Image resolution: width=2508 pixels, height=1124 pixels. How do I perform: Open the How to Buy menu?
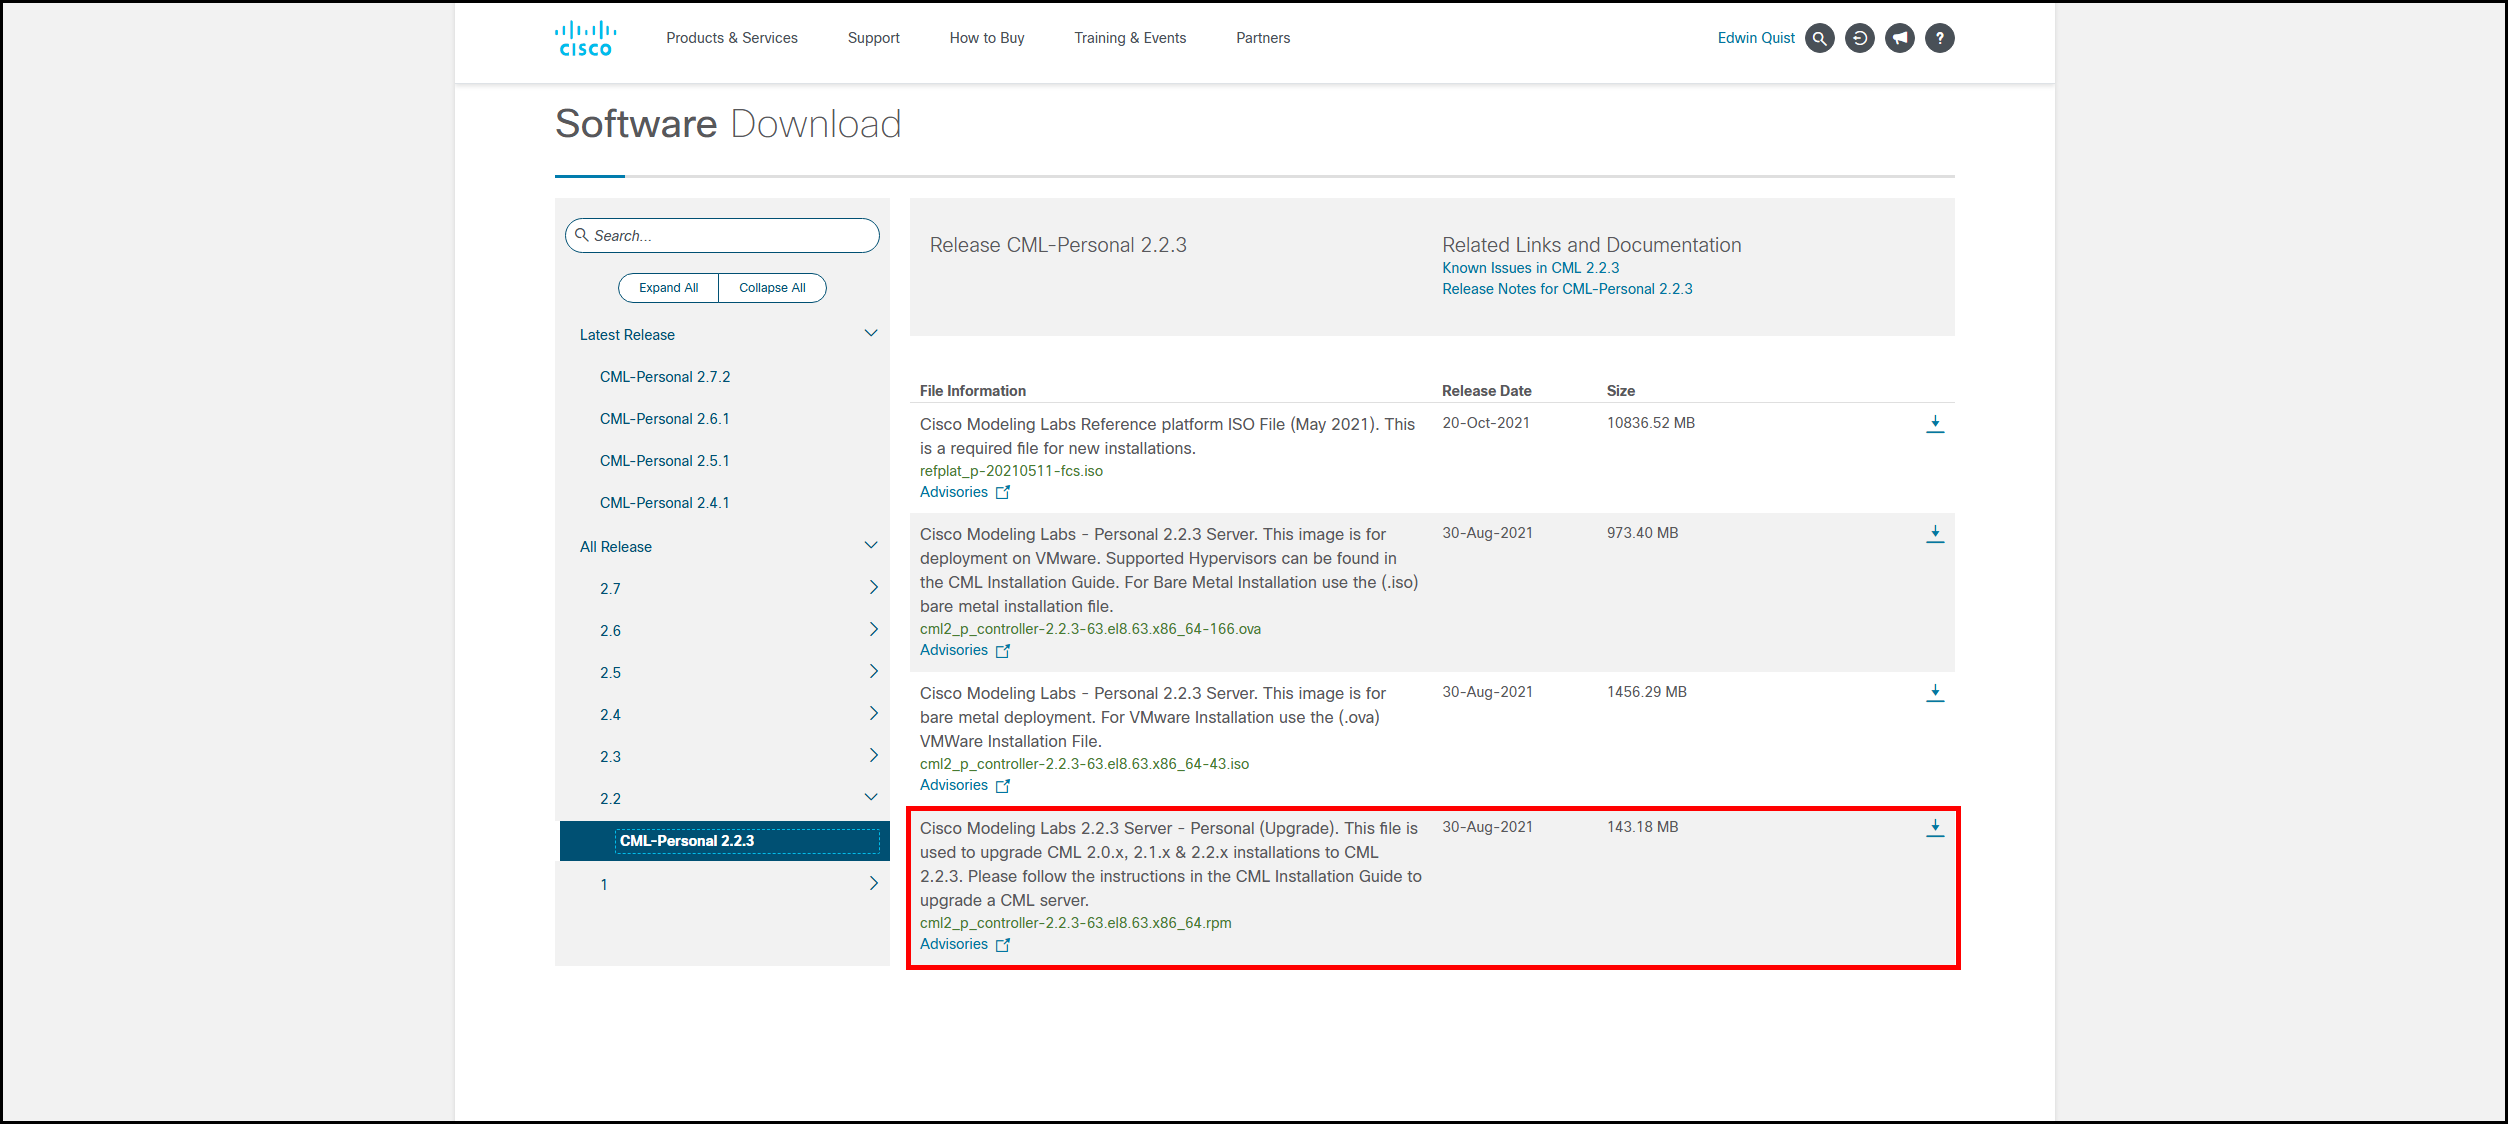tap(987, 38)
